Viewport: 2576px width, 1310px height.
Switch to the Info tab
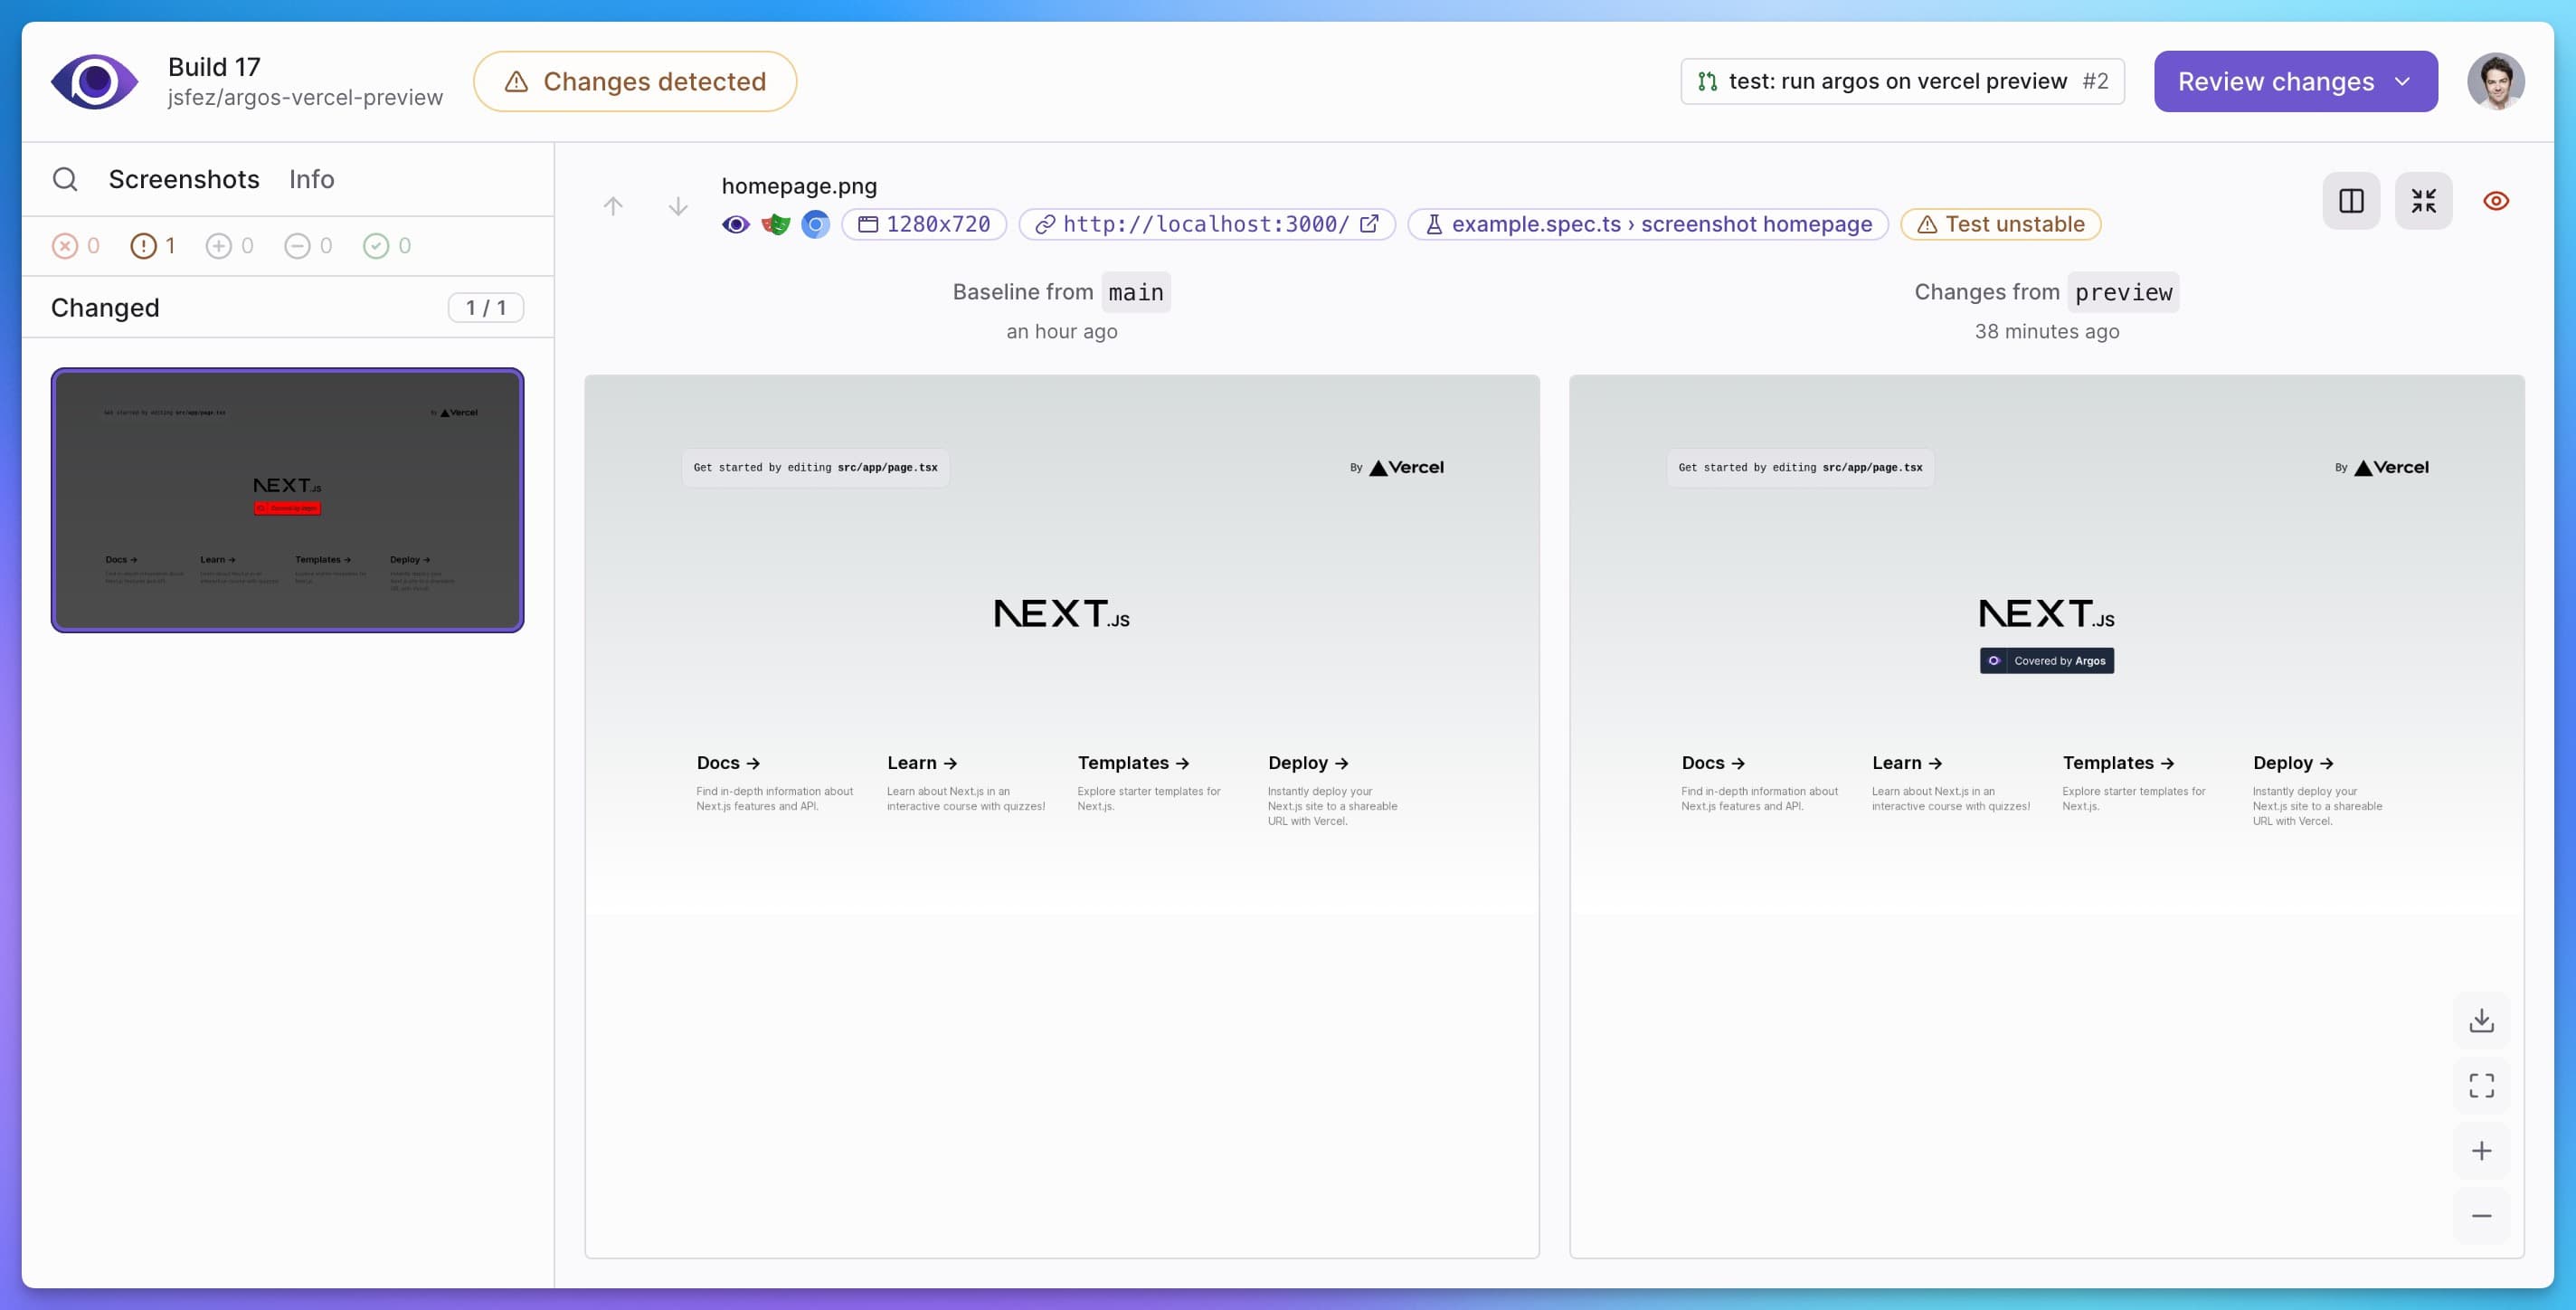(x=311, y=179)
